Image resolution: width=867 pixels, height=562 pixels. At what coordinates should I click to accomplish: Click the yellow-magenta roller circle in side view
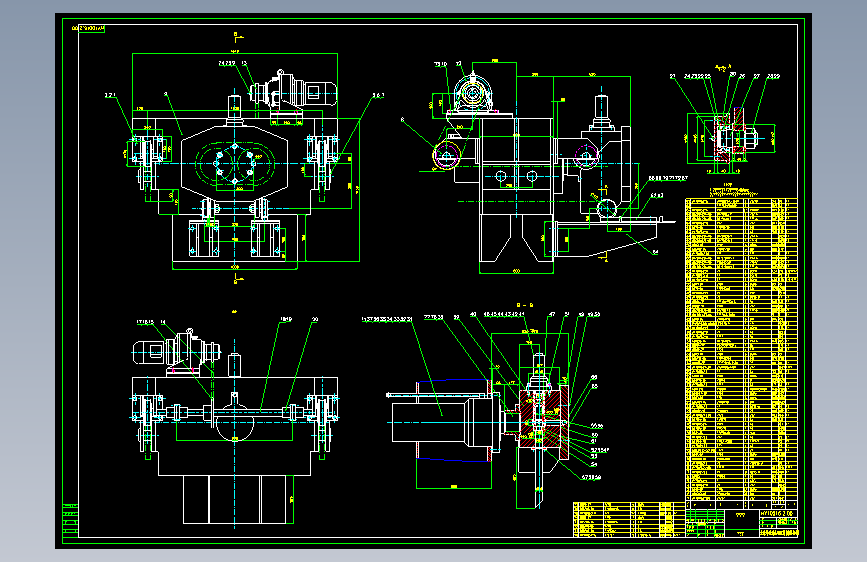[x=446, y=155]
